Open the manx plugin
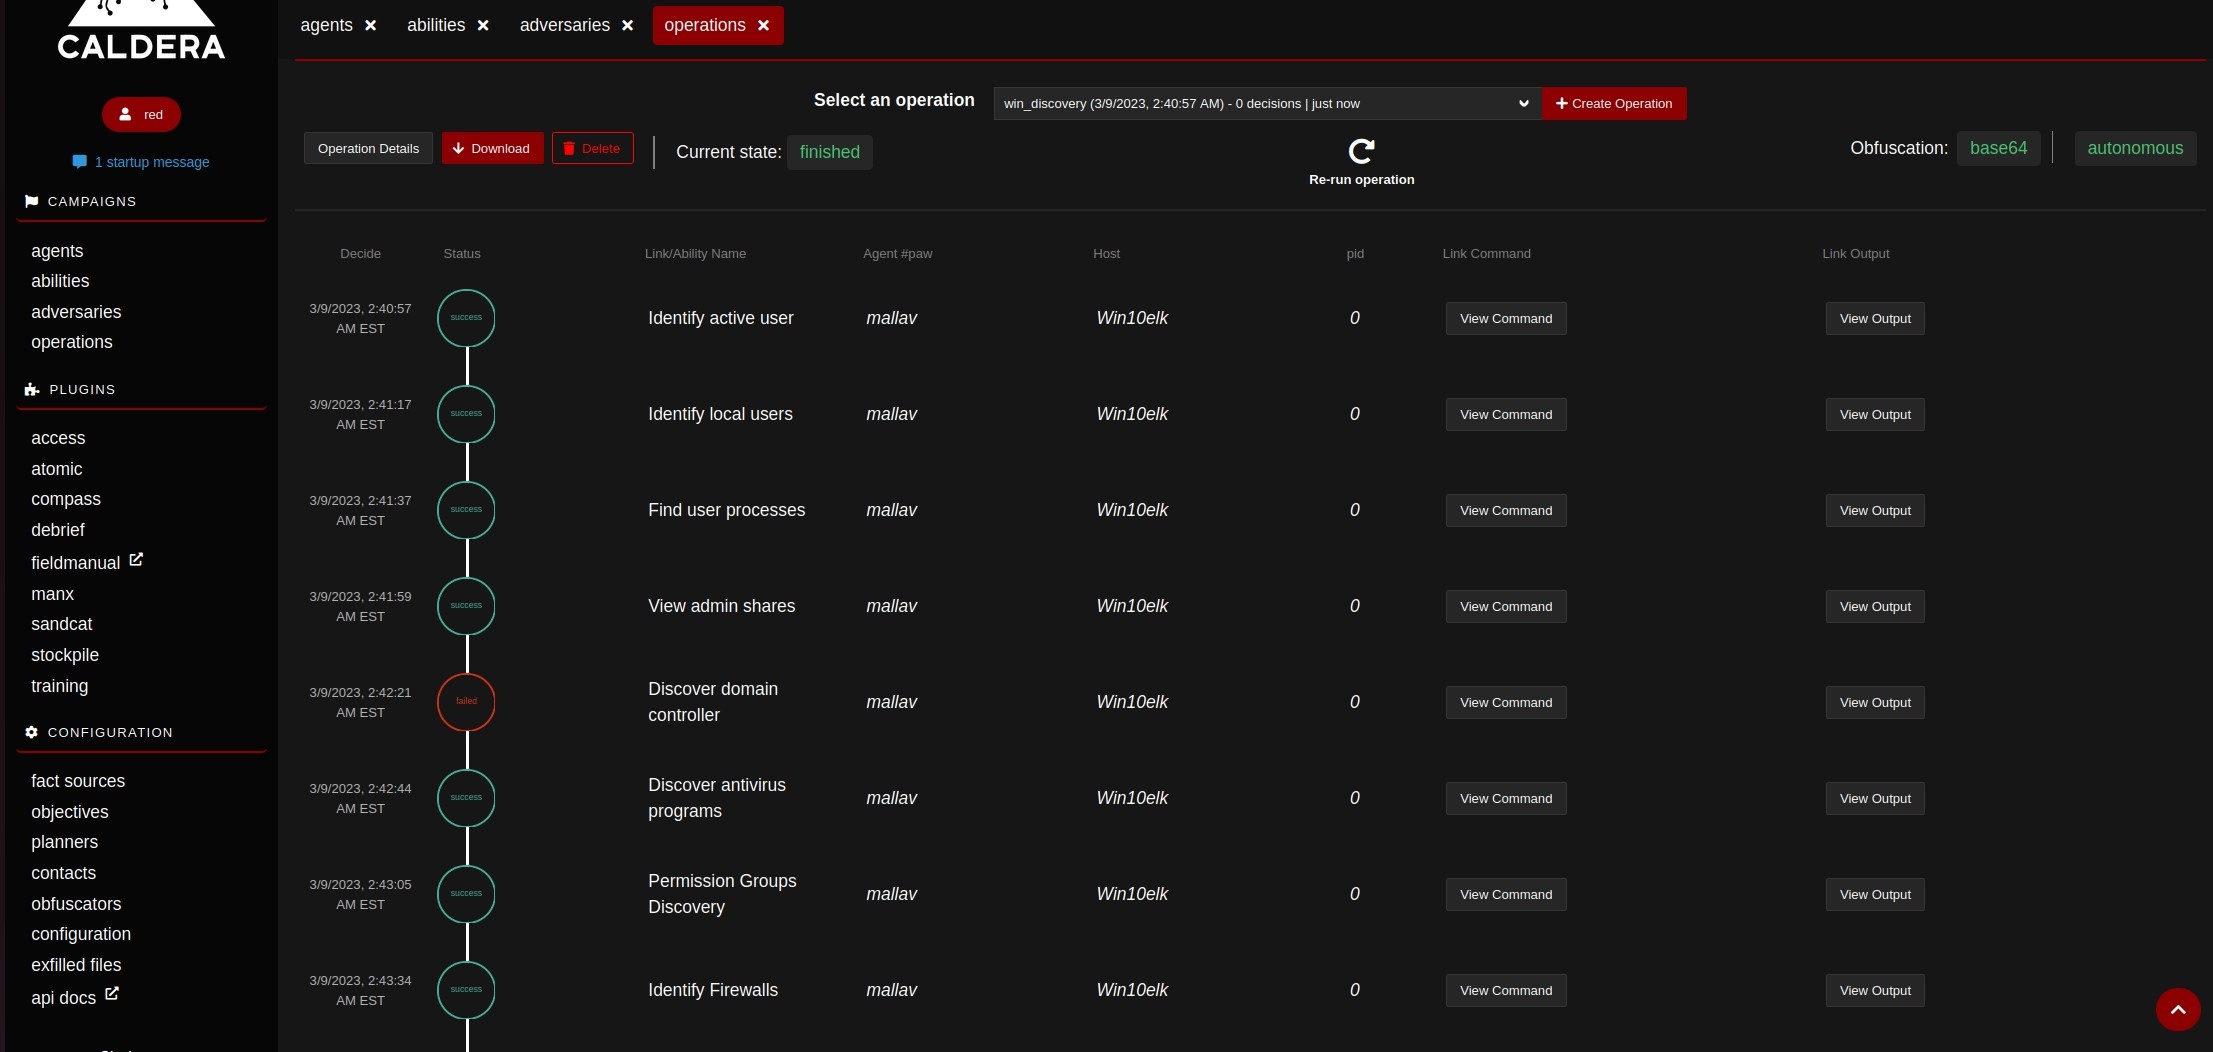Screen dimensions: 2213x1052 pos(52,594)
